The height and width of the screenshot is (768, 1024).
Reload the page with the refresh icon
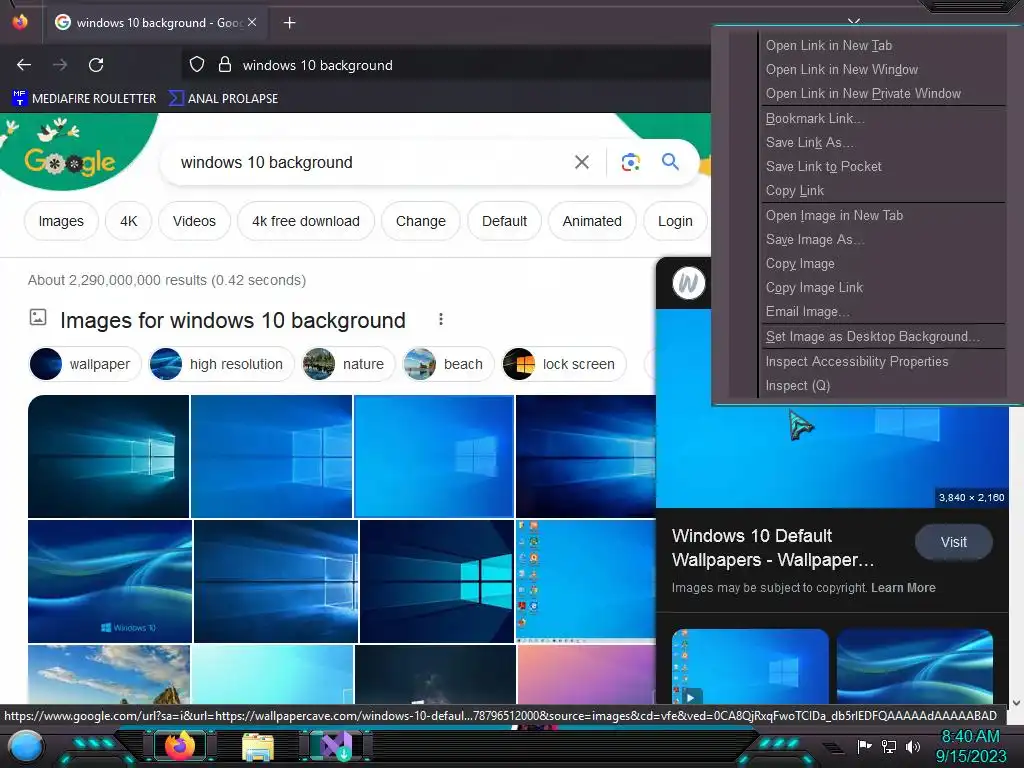pyautogui.click(x=96, y=65)
